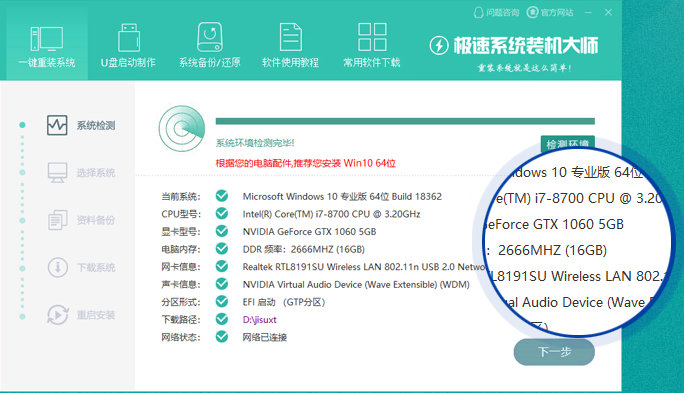This screenshot has width=684, height=393.
Task: Go to the 选择系统 step
Action: [x=81, y=173]
